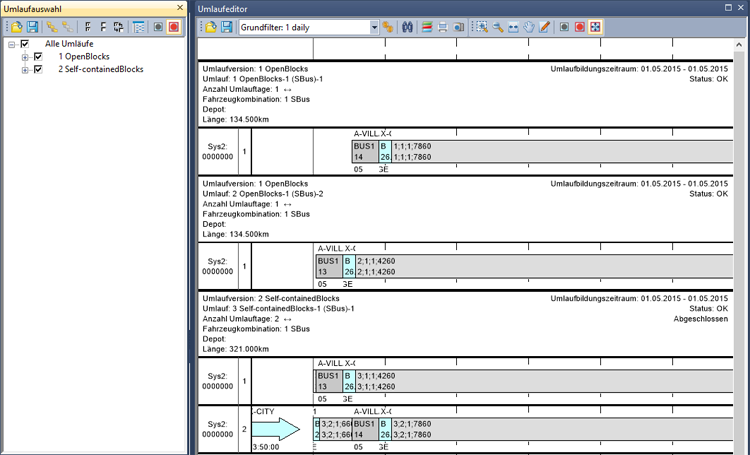Click the save icon in Umlaufauswahl panel
This screenshot has width=750, height=455.
[31, 28]
